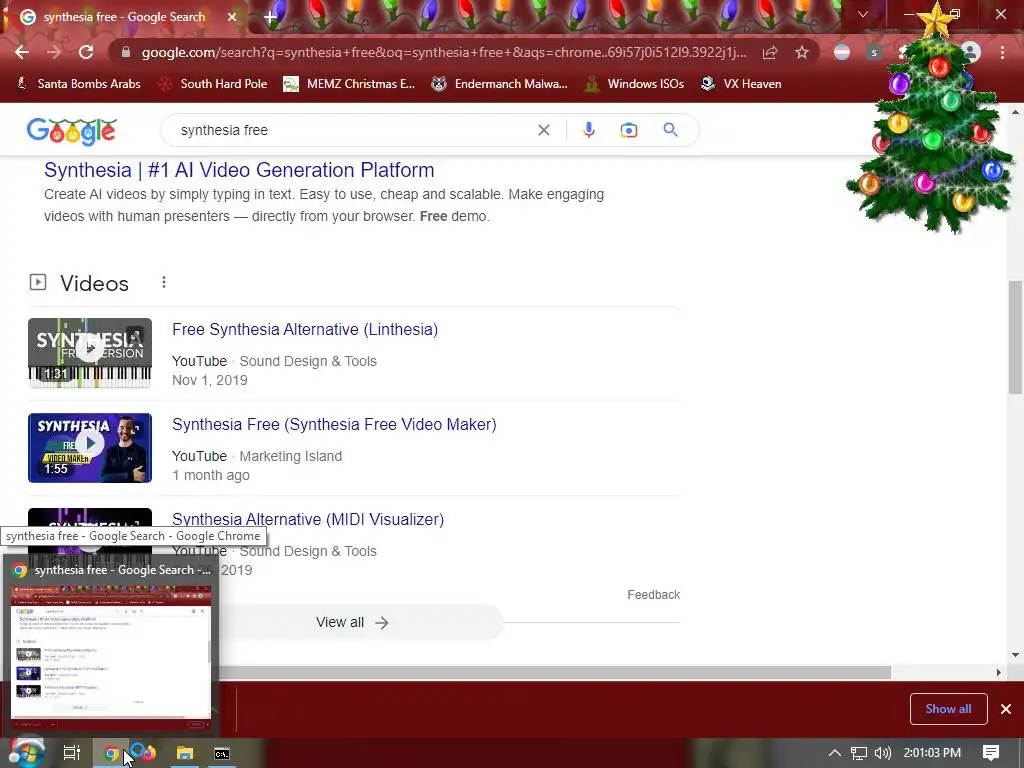This screenshot has height=768, width=1024.
Task: Open the Action Center notifications icon
Action: click(991, 753)
